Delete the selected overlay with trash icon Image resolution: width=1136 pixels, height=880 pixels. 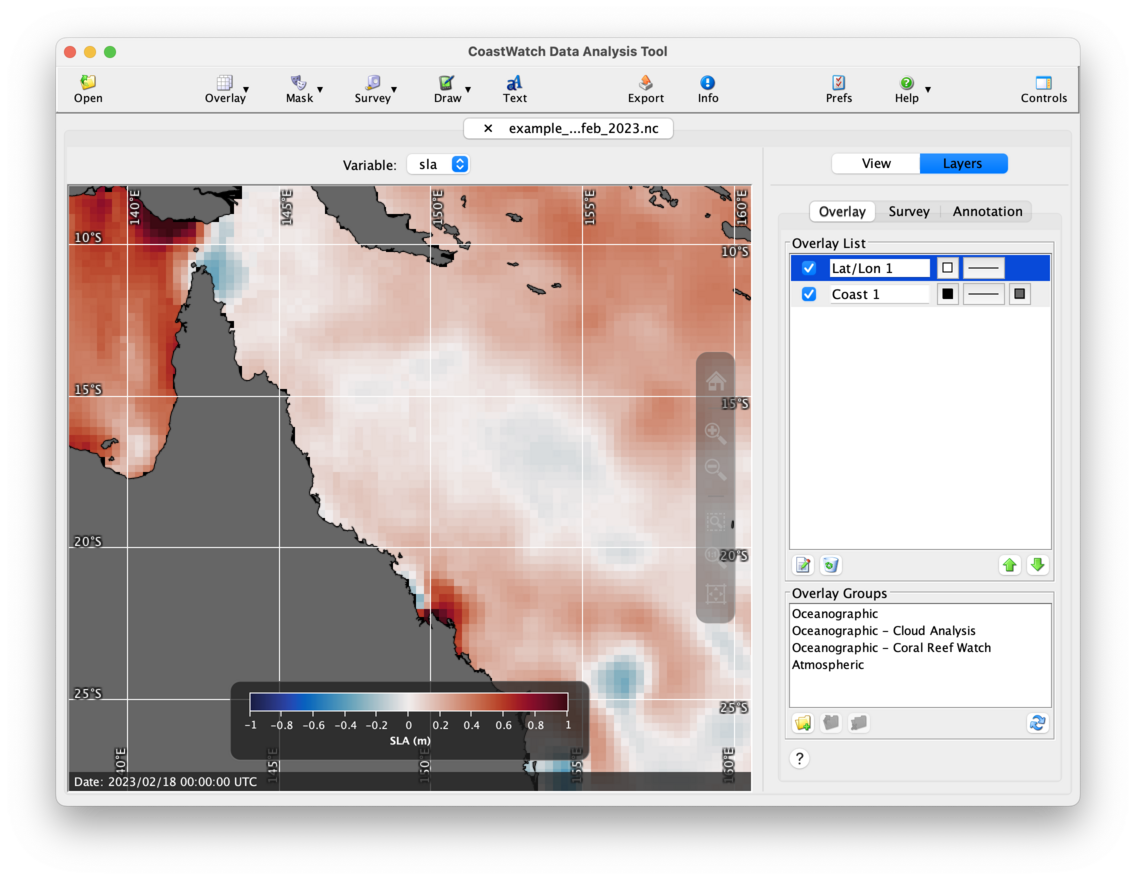tap(830, 565)
